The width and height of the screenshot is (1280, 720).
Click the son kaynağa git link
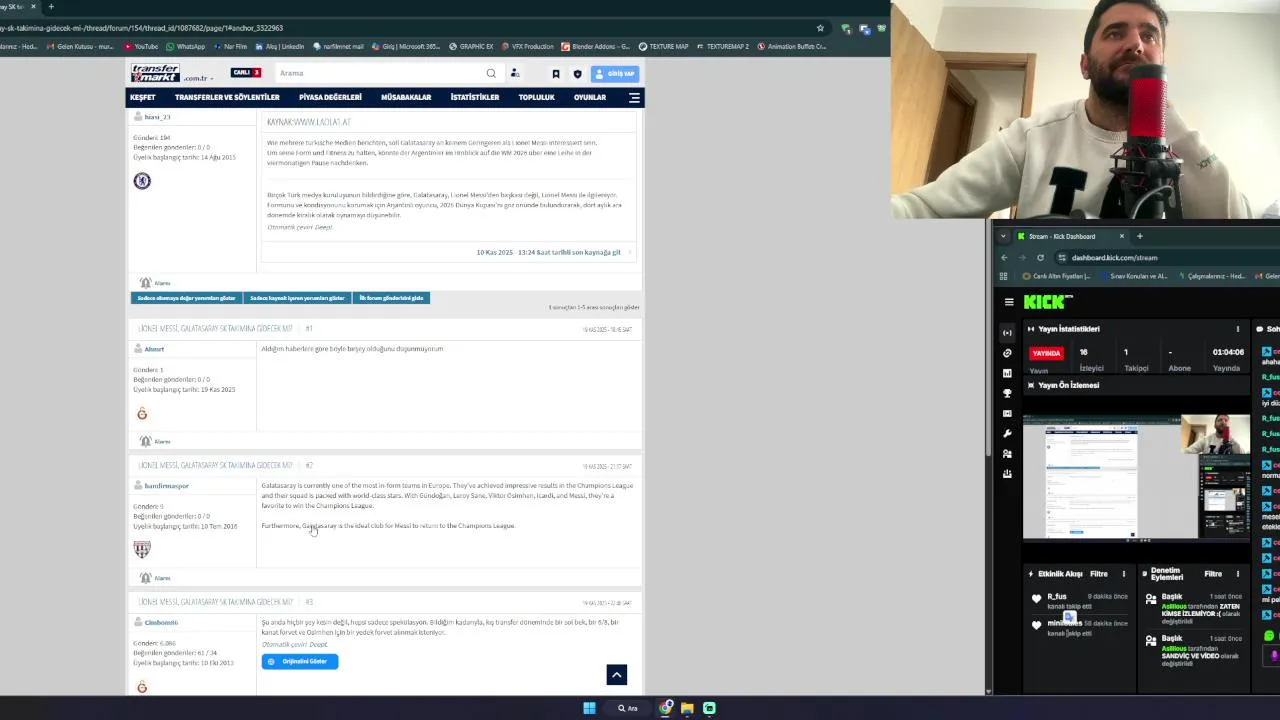pos(548,252)
